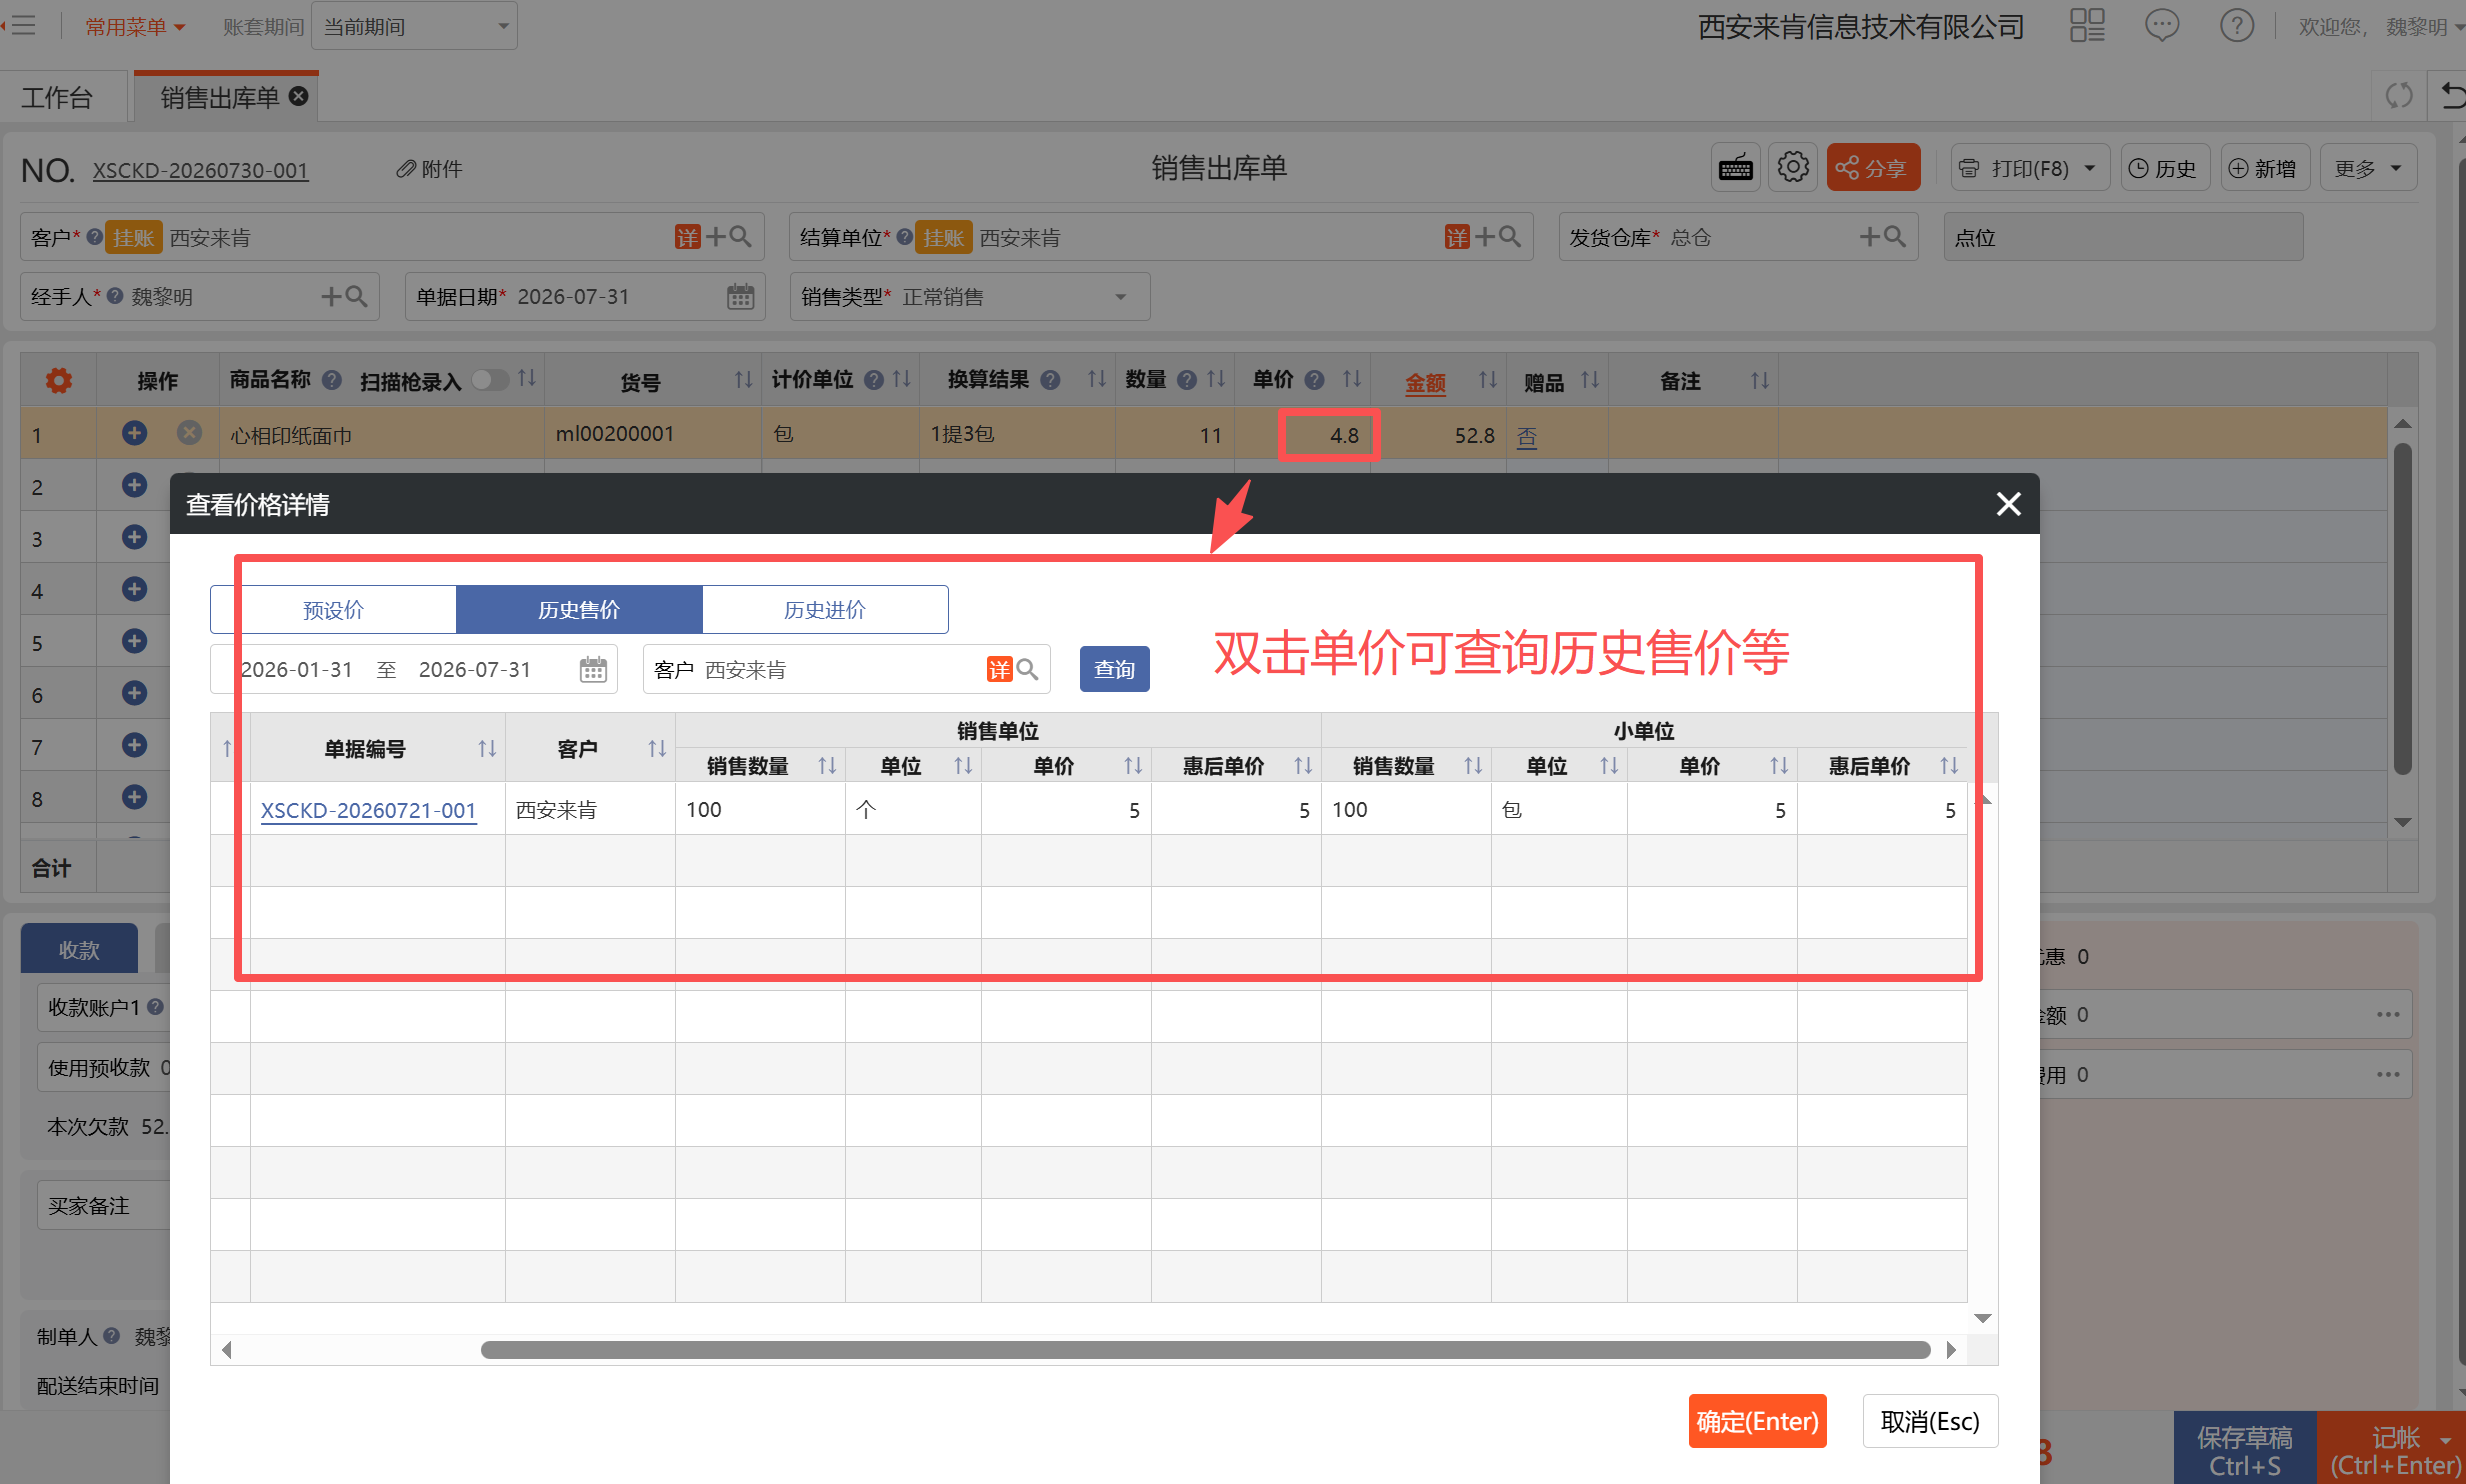The image size is (2466, 1484).
Task: Sort dialog table by 单据编号
Action: click(487, 748)
